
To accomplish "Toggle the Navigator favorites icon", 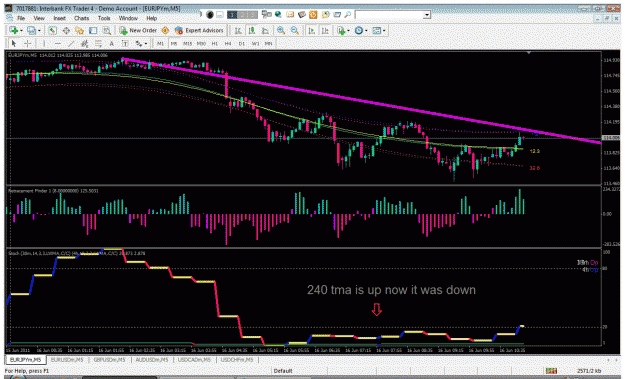I will coord(79,30).
